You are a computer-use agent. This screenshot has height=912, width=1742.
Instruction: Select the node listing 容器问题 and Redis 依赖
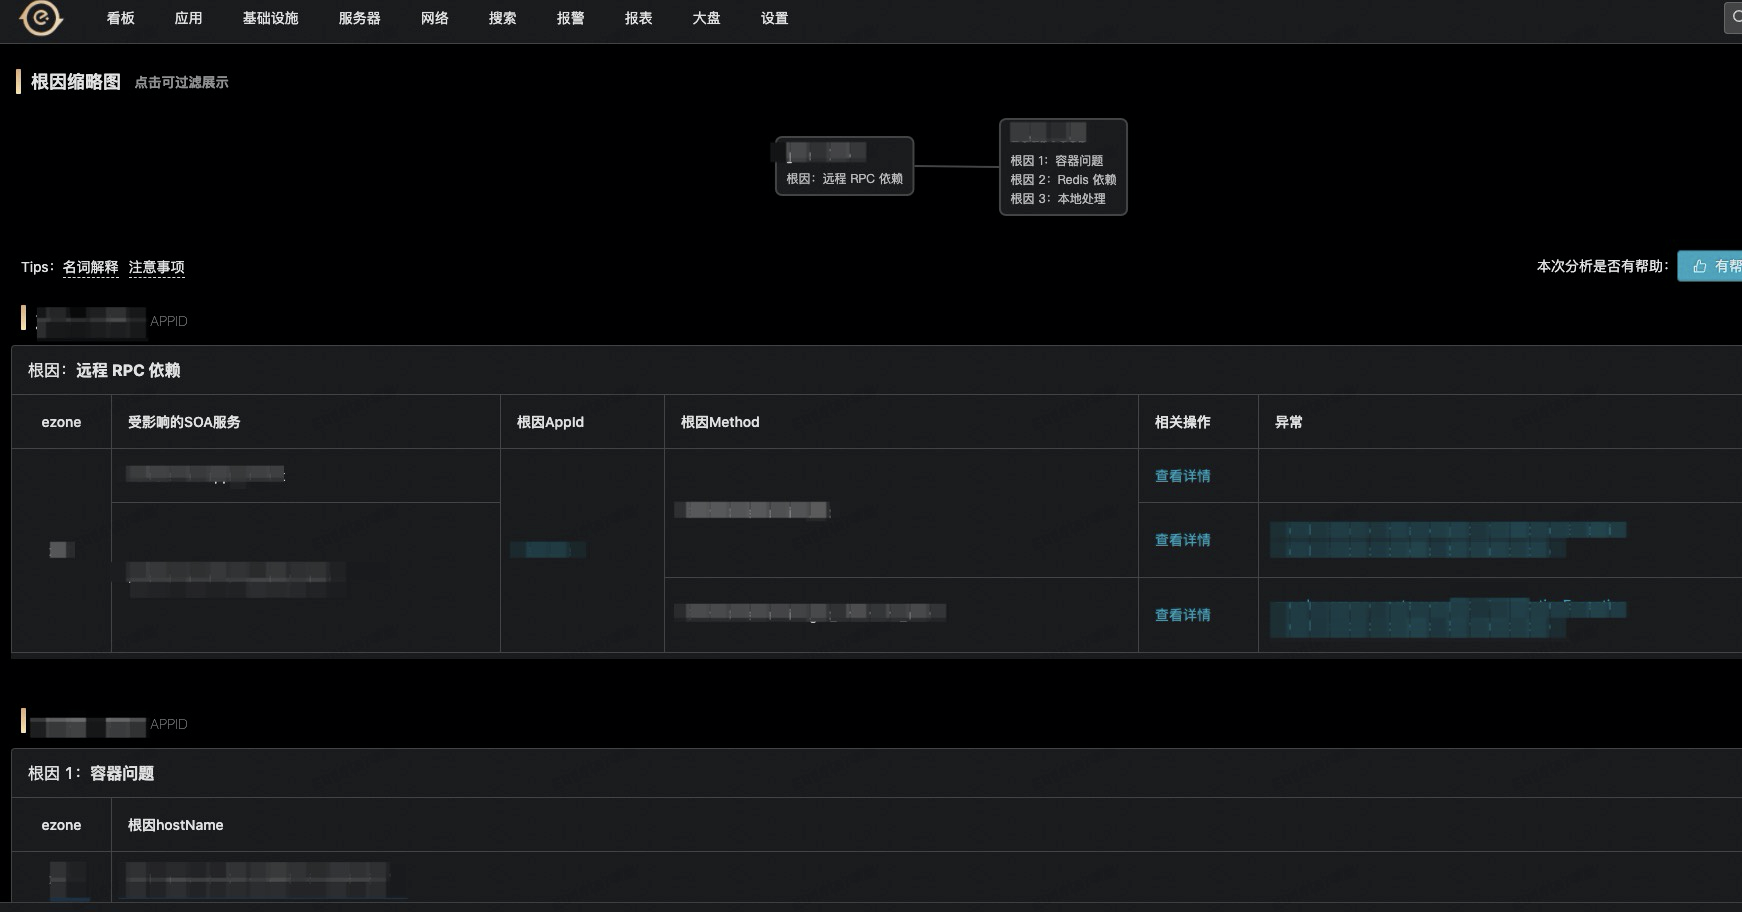point(1063,167)
